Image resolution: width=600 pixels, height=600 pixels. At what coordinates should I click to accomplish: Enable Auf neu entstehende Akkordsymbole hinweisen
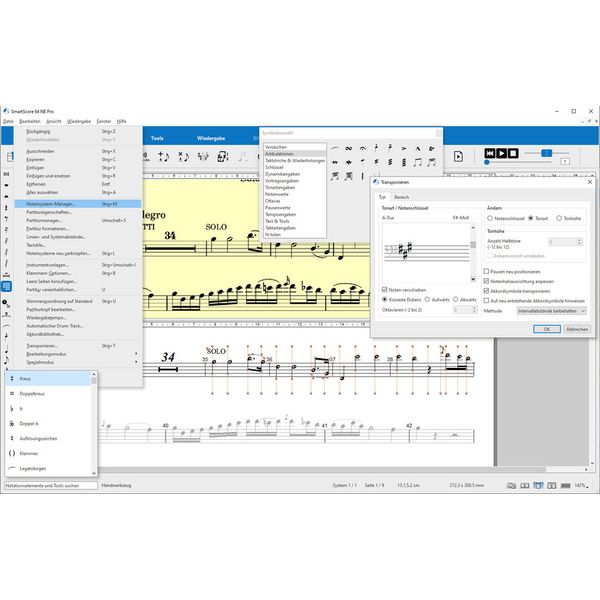tap(486, 301)
